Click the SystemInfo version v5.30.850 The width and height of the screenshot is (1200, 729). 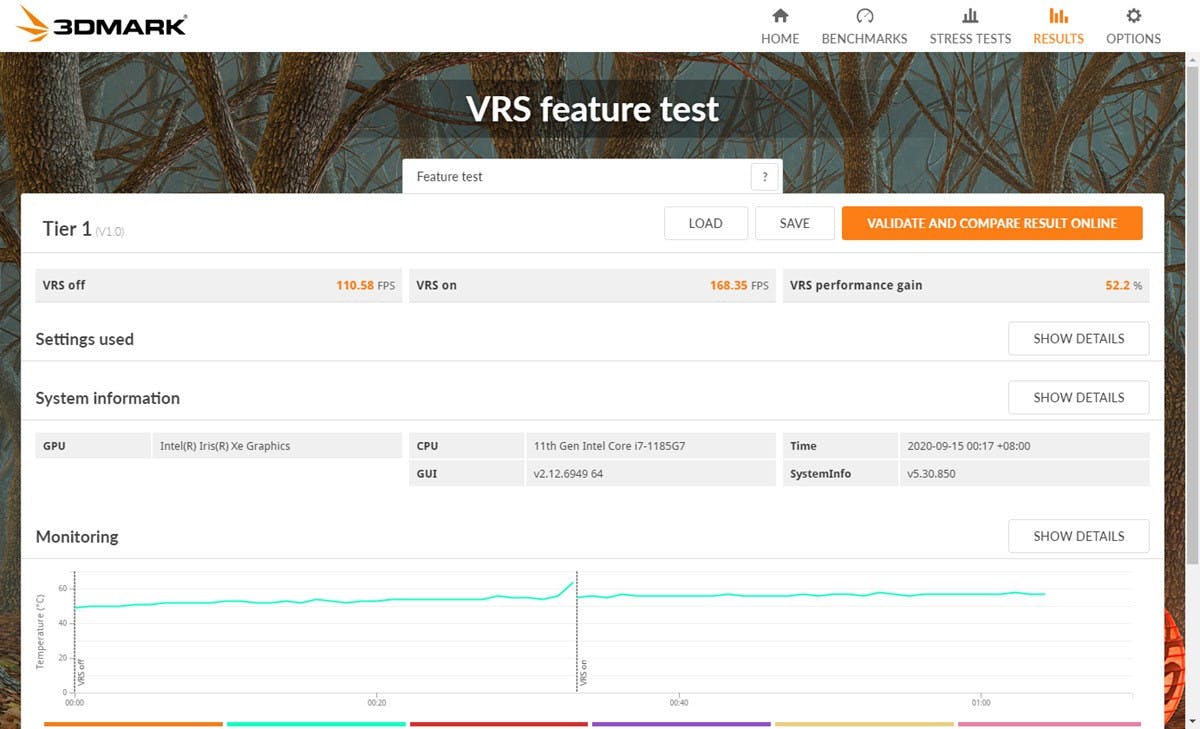click(931, 473)
